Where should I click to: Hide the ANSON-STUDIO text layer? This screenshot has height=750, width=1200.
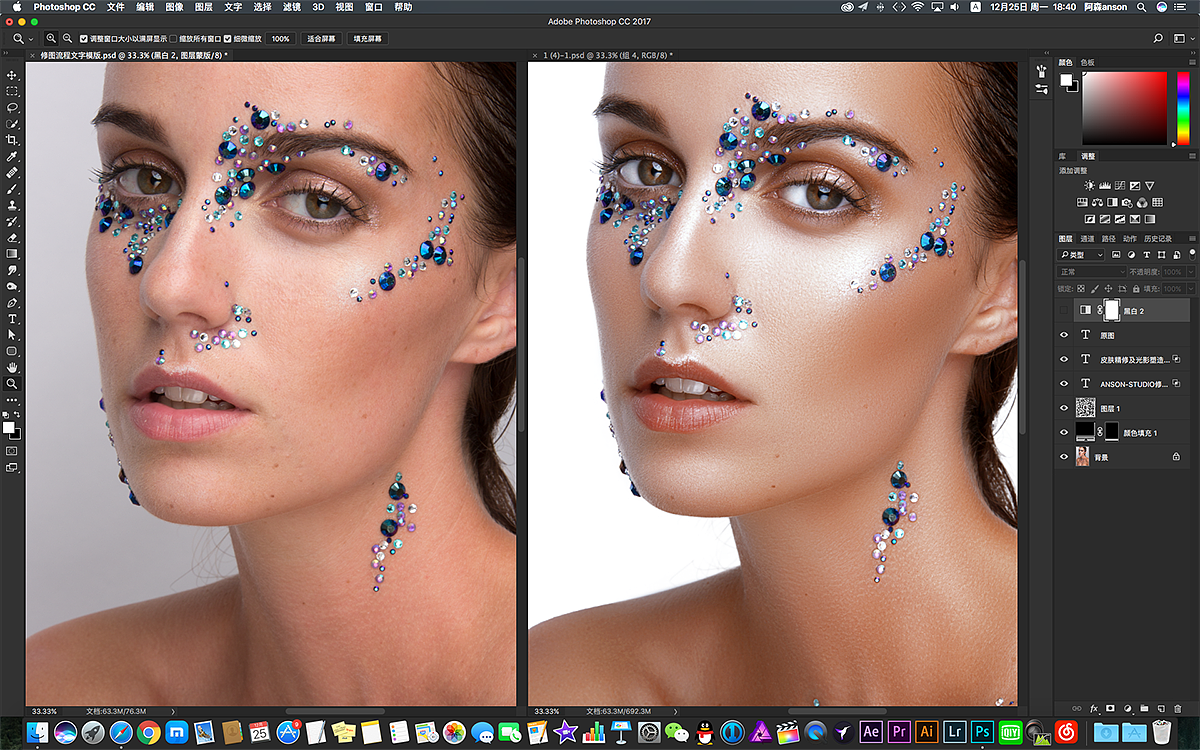click(x=1064, y=384)
